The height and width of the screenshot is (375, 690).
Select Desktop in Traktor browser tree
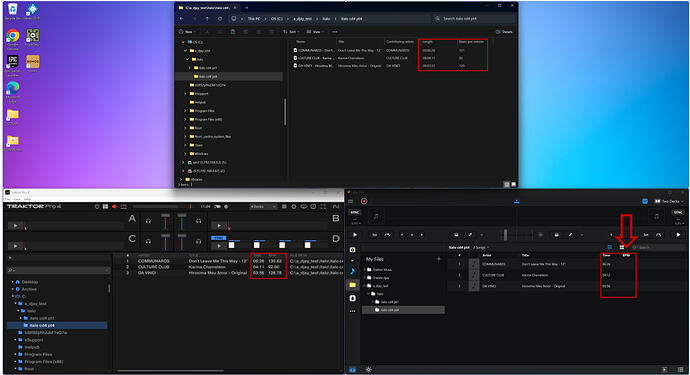click(x=29, y=282)
